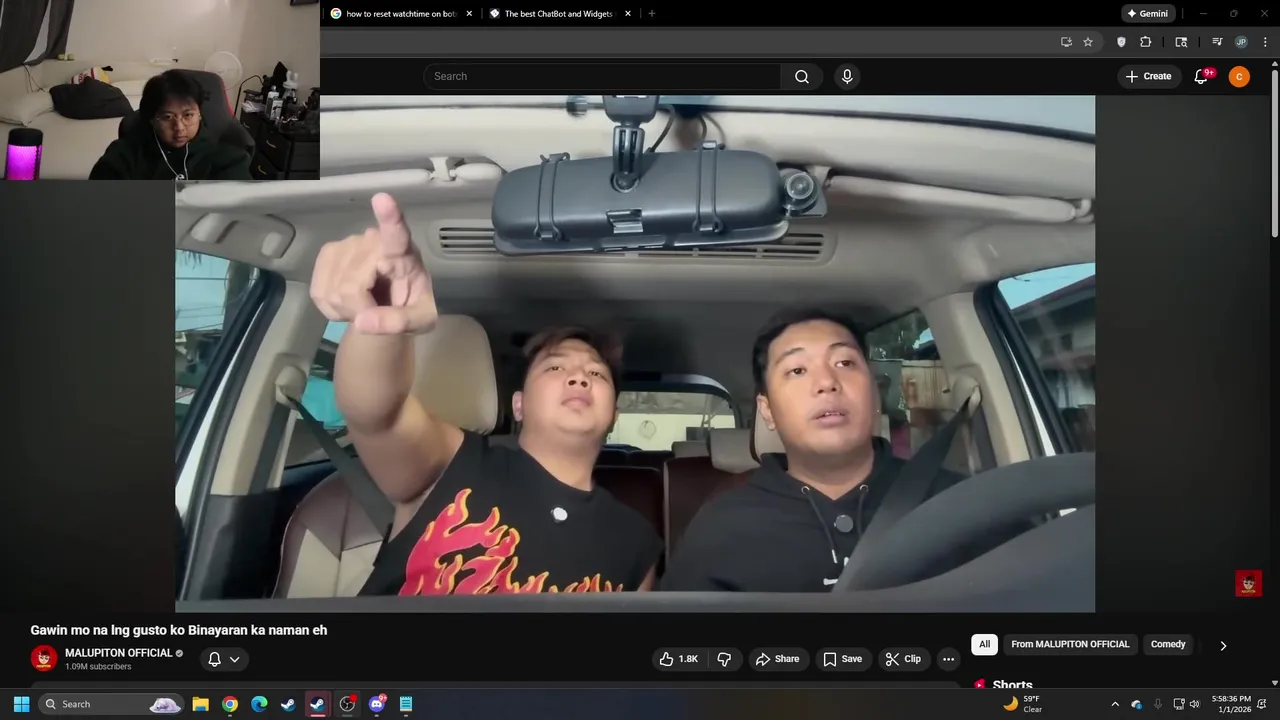Open the 59°F Clear weather widget
Viewport: 1280px width, 720px height.
point(1023,704)
